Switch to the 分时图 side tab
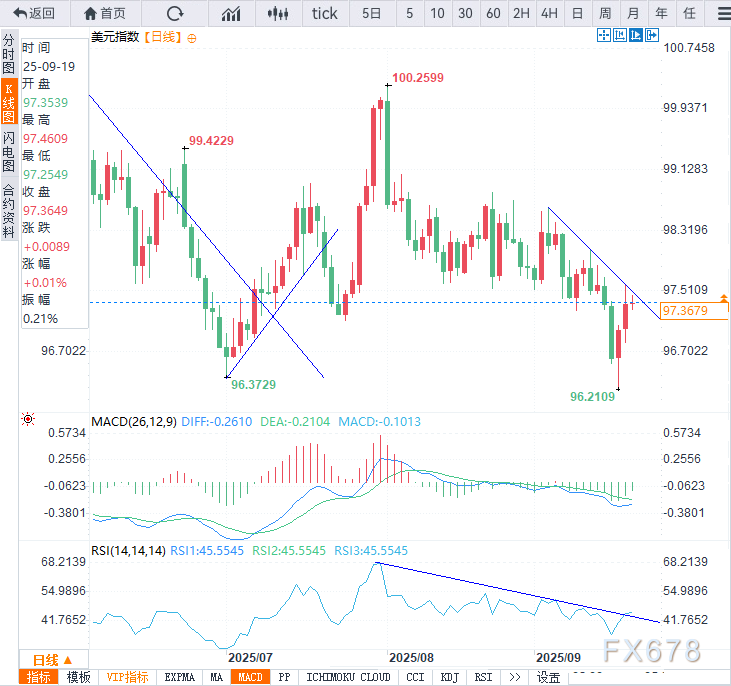Screen dimensions: 731x686 pos(8,54)
